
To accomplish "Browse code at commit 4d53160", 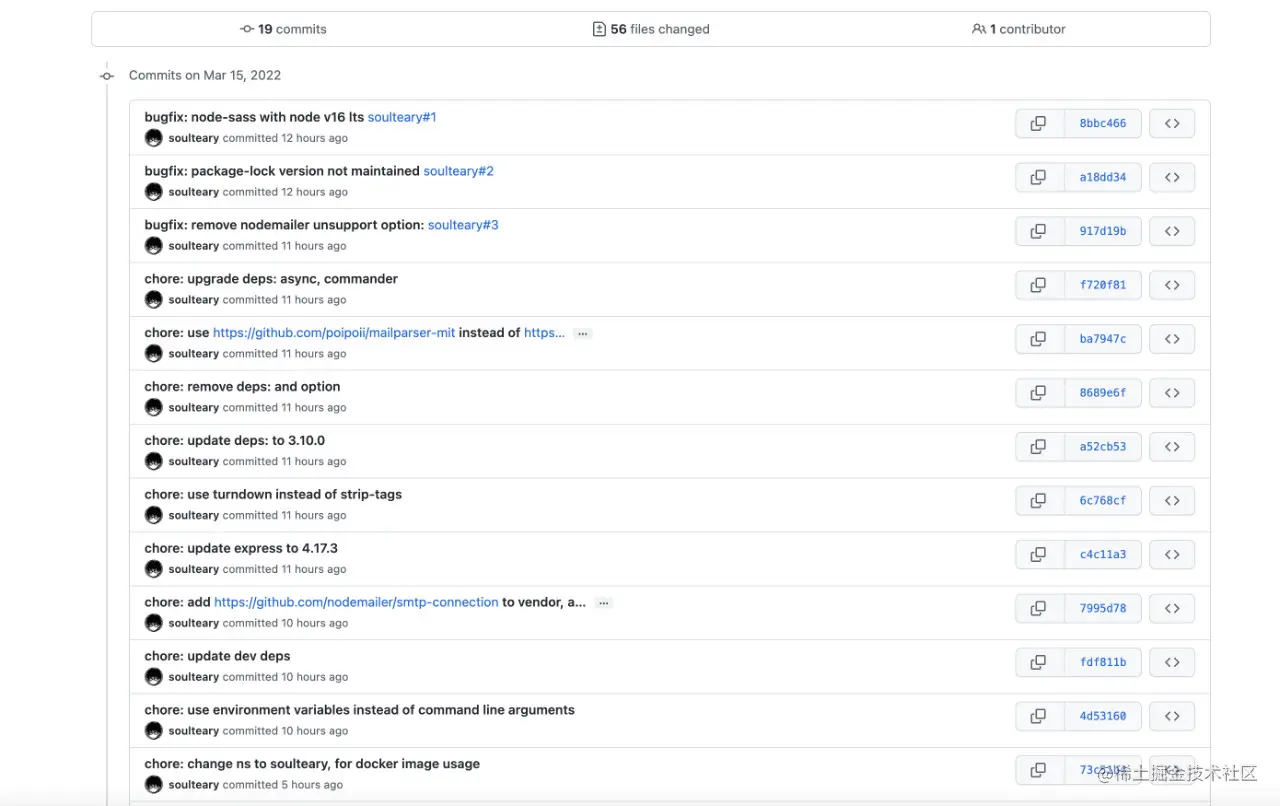I will pyautogui.click(x=1171, y=716).
